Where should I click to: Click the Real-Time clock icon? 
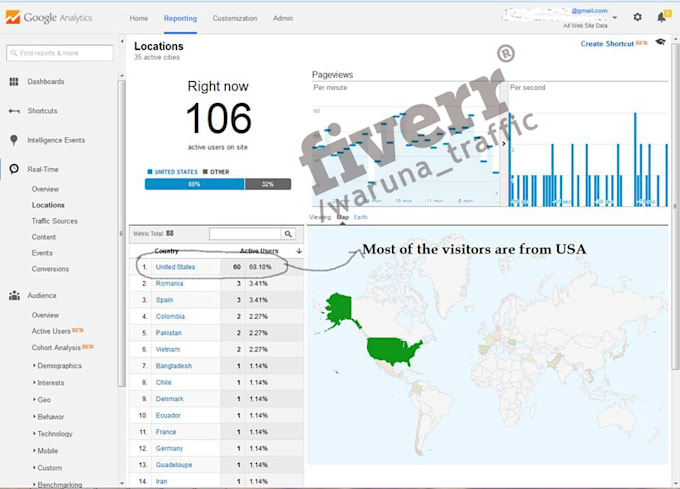point(14,169)
